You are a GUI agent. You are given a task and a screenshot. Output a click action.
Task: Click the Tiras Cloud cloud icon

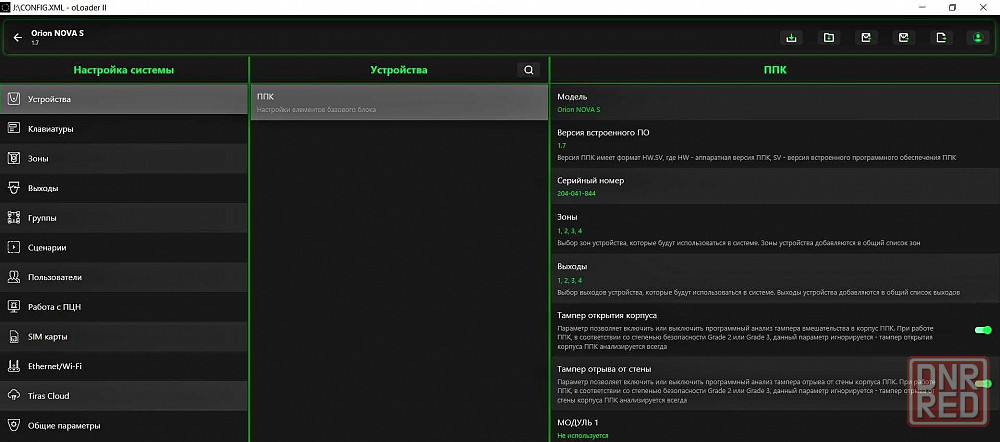pyautogui.click(x=14, y=395)
